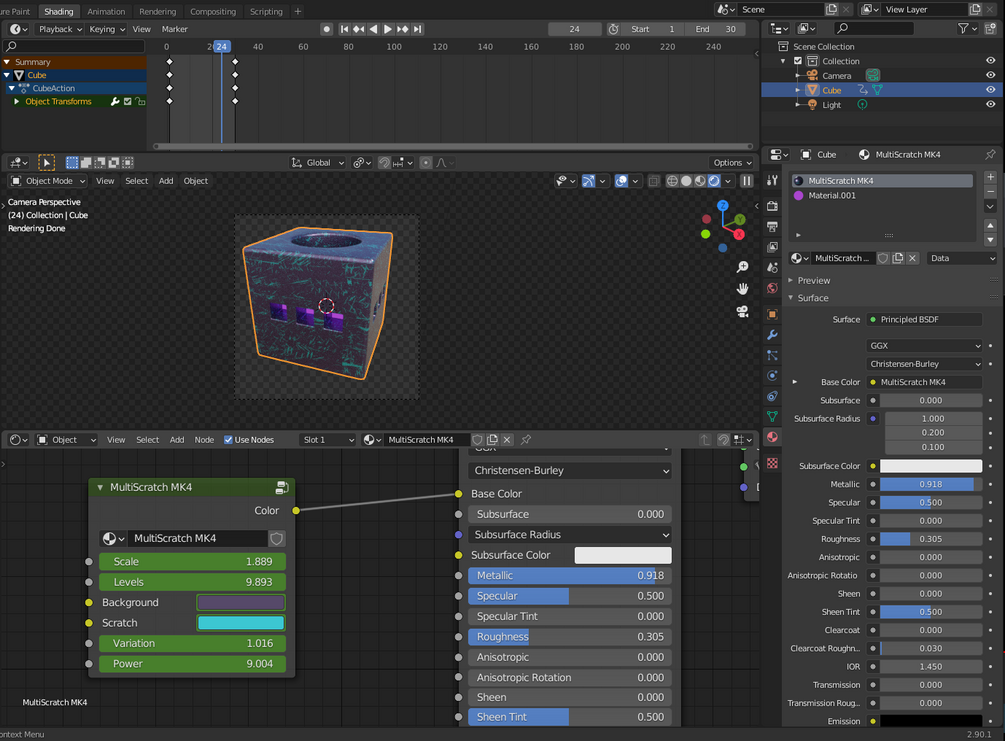
Task: Toggle X-ray viewport display
Action: pyautogui.click(x=653, y=181)
